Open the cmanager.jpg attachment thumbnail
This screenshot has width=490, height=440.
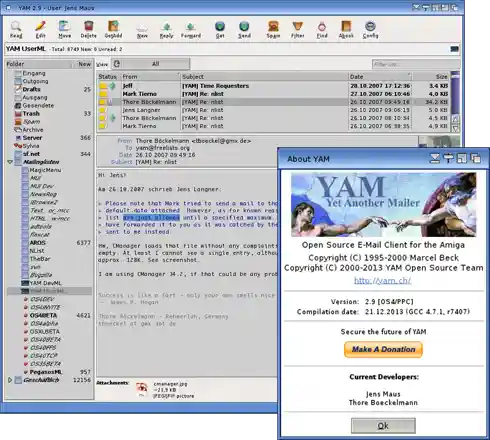tap(142, 389)
